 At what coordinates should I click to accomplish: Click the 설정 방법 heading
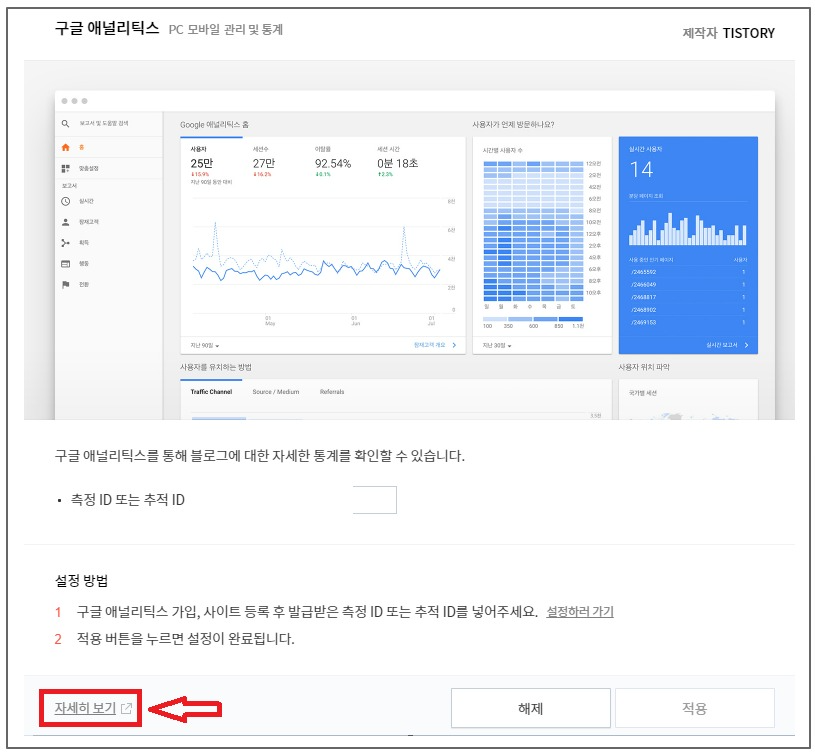[82, 580]
